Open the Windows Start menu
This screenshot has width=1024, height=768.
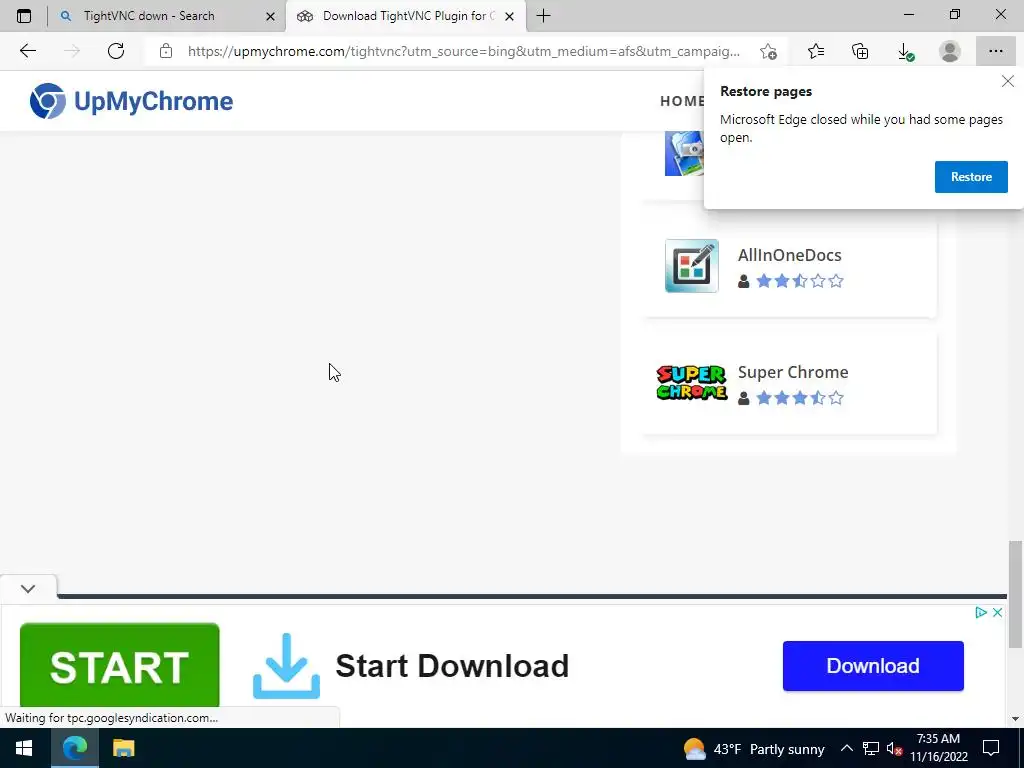[25, 748]
